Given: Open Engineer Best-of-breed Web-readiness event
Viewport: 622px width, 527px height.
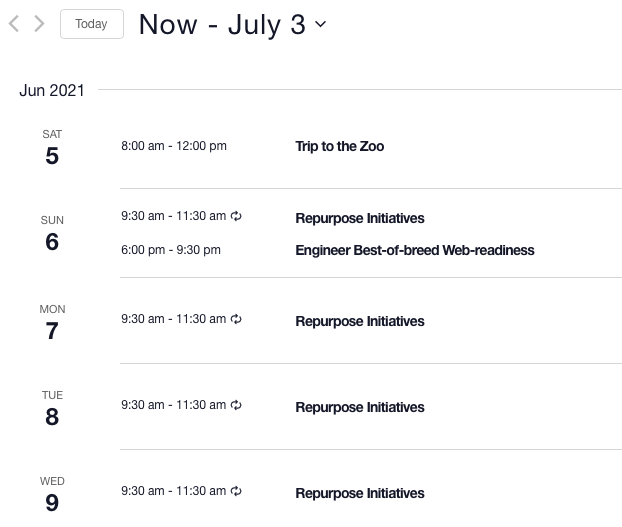Looking at the screenshot, I should coord(415,250).
